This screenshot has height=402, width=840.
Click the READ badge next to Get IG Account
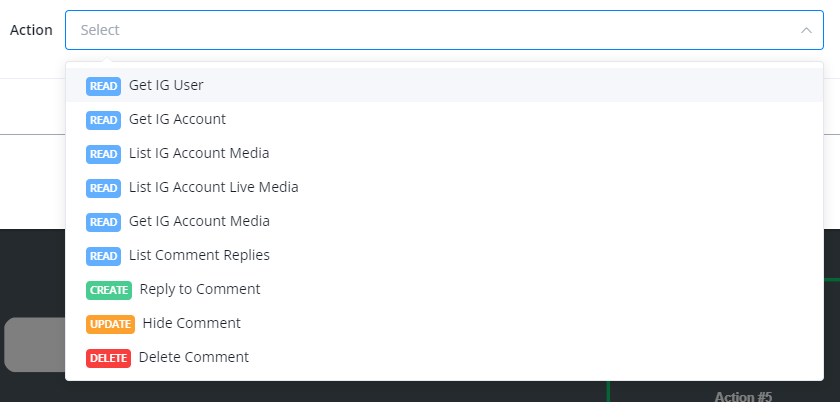(104, 120)
